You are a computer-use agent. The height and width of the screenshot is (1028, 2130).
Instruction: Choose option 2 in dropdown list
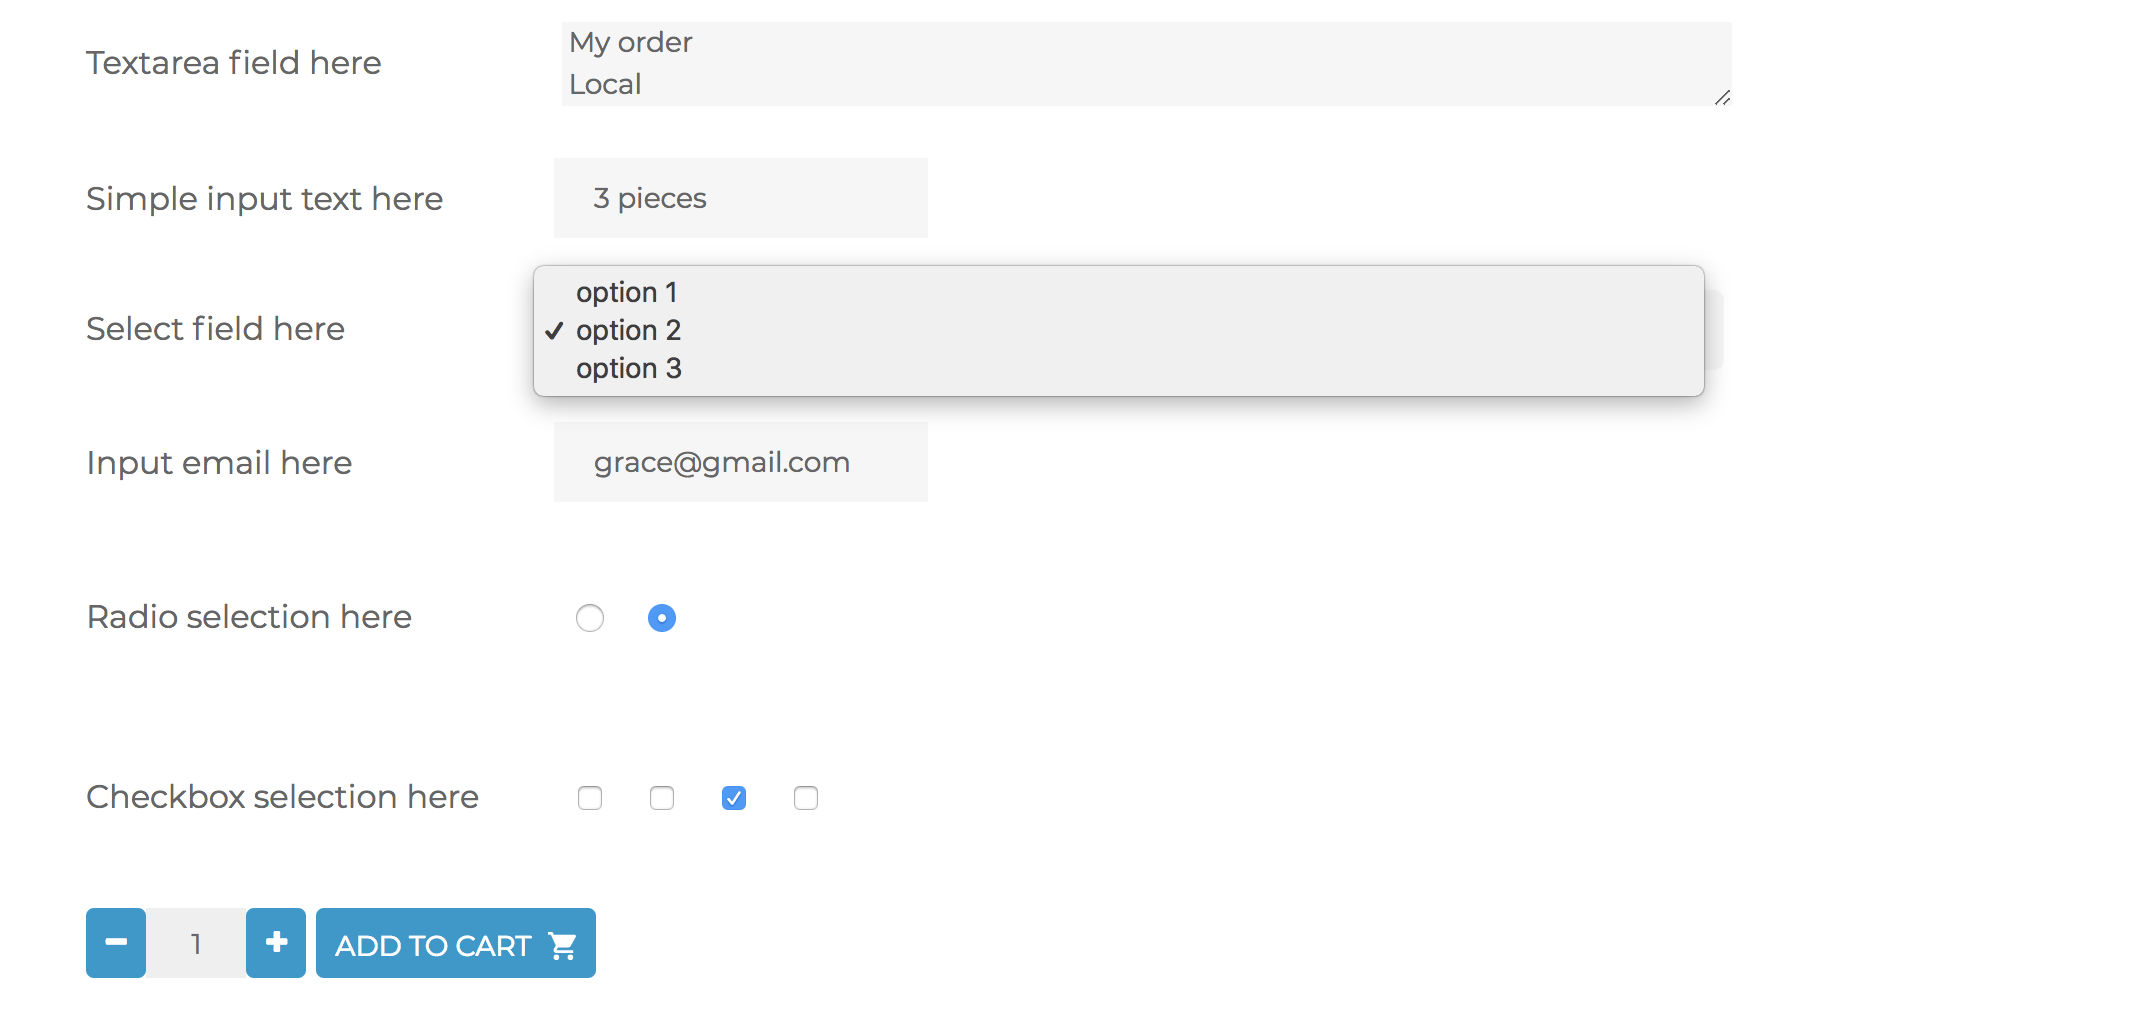tap(1118, 330)
